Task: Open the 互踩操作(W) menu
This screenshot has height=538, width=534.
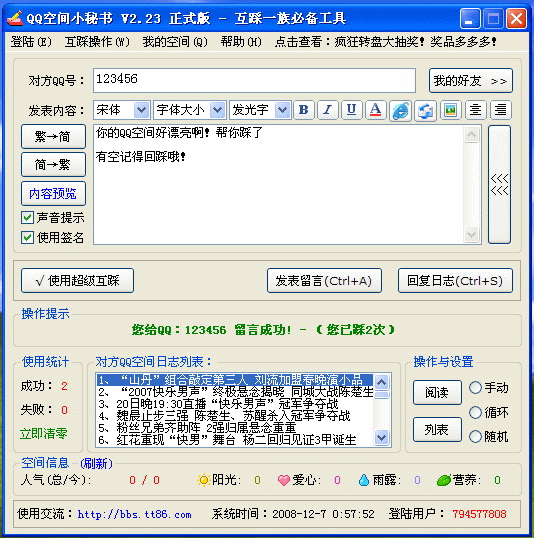Action: 97,42
